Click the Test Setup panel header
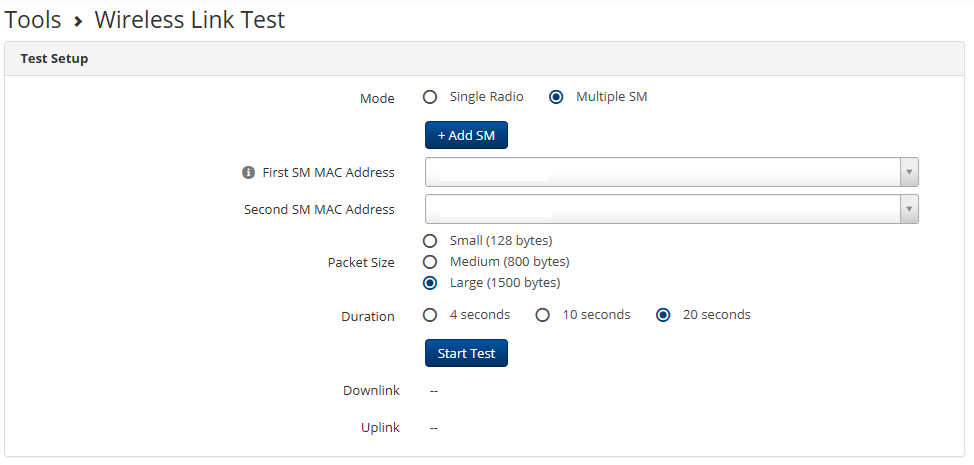 [55, 59]
